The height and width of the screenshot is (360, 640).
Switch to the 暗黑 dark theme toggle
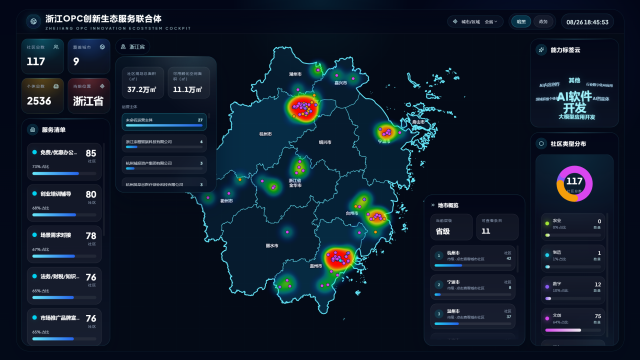[521, 22]
